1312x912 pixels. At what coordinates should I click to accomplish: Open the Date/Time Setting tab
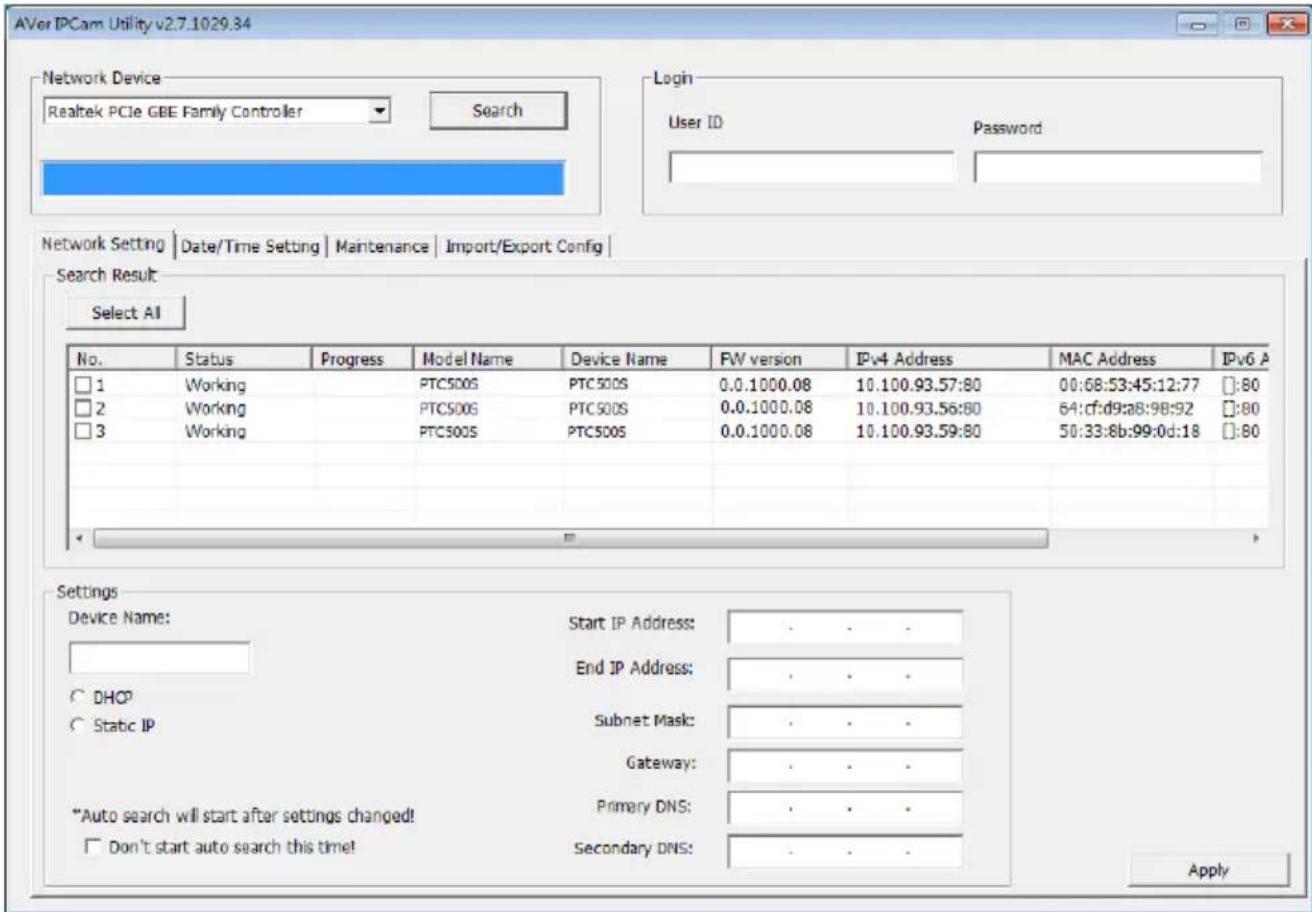click(251, 246)
